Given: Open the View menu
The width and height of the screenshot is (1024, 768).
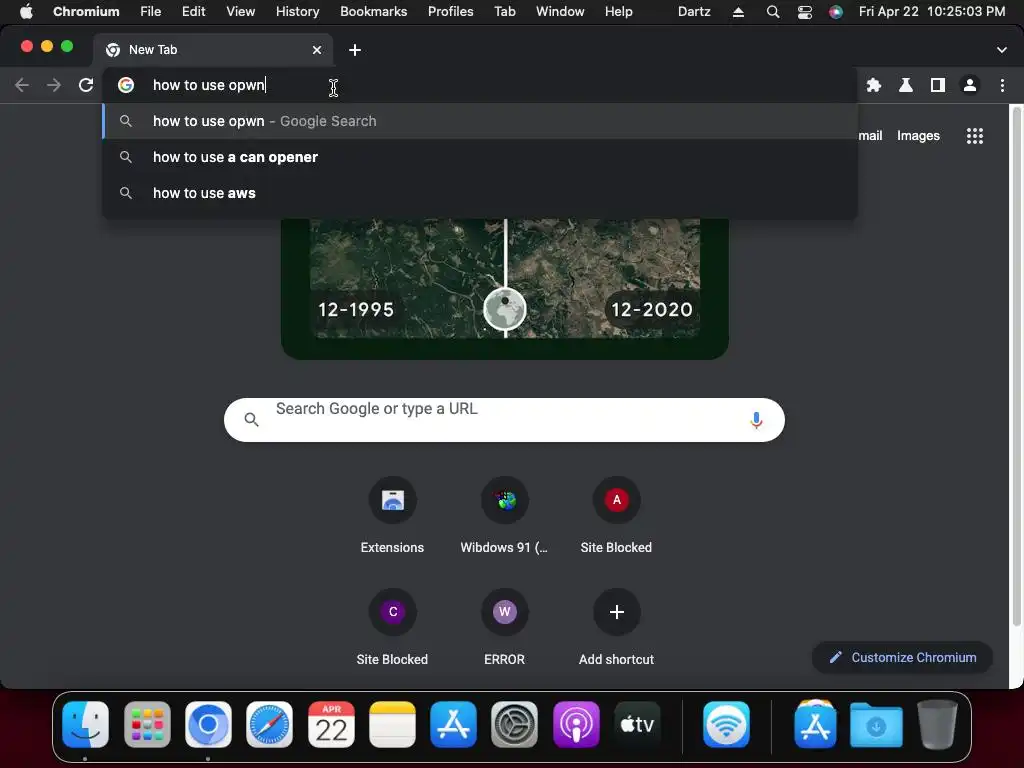Looking at the screenshot, I should tap(240, 11).
